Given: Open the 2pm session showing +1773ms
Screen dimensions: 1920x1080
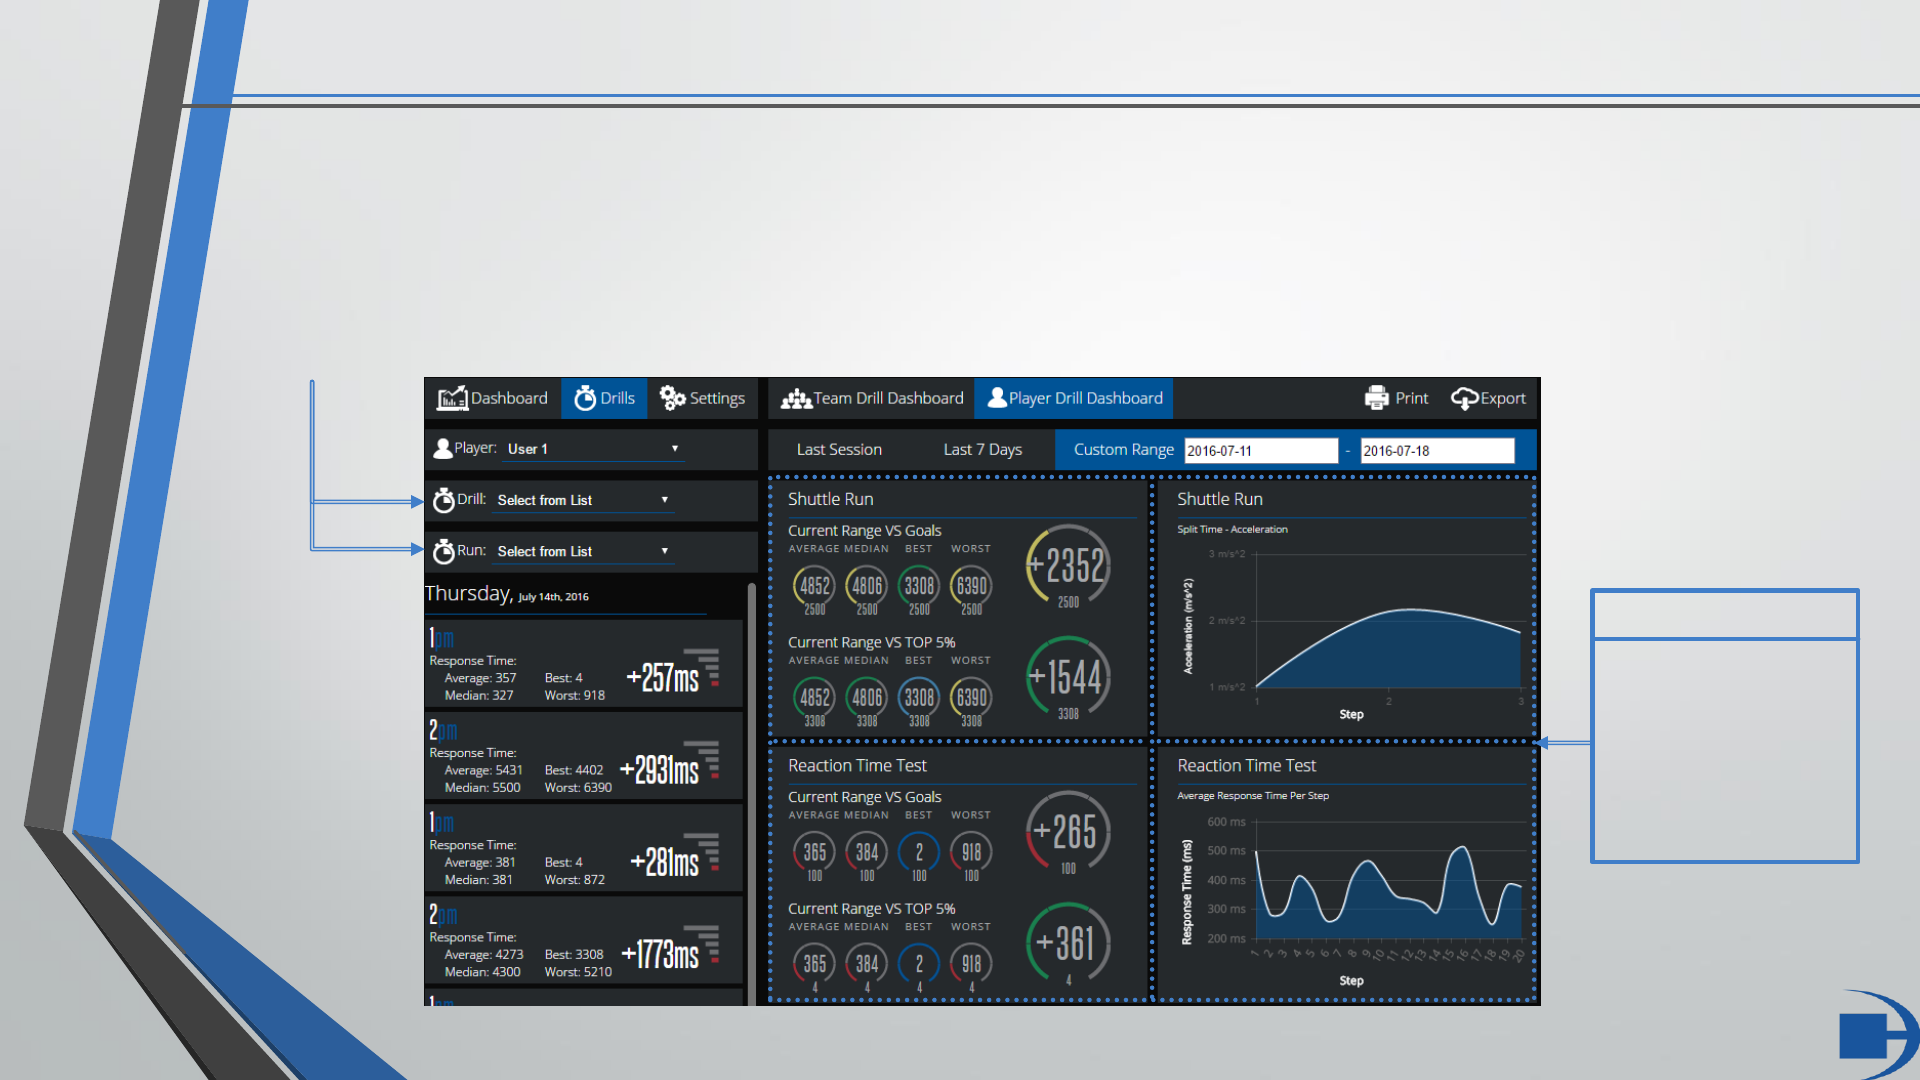Looking at the screenshot, I should (x=583, y=941).
